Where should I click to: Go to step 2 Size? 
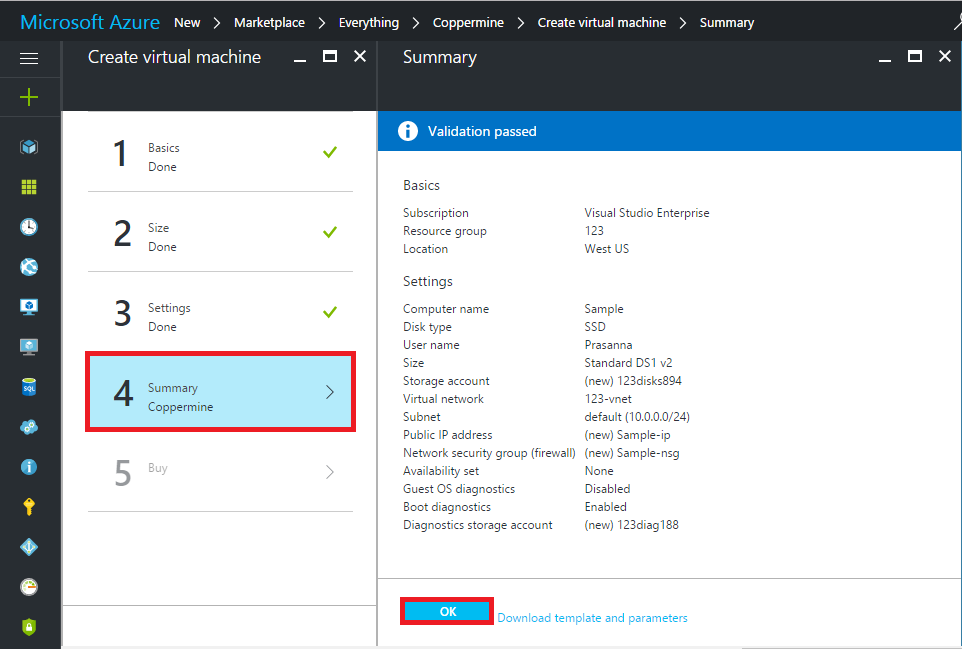(x=220, y=236)
